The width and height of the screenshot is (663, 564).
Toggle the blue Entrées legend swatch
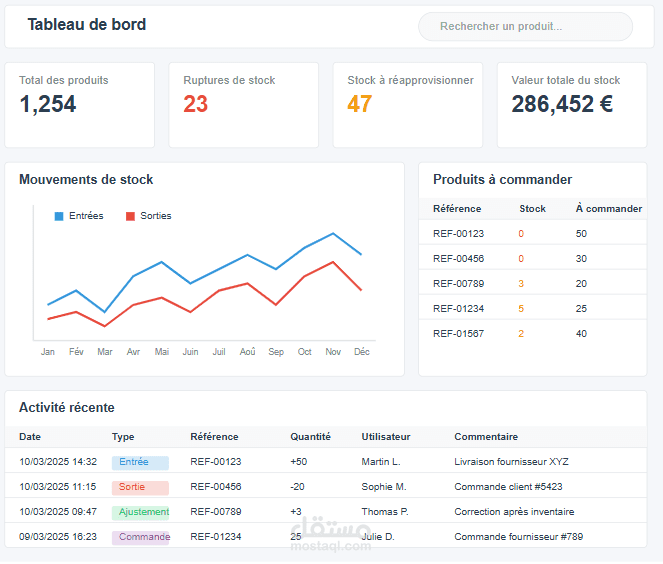tap(59, 216)
